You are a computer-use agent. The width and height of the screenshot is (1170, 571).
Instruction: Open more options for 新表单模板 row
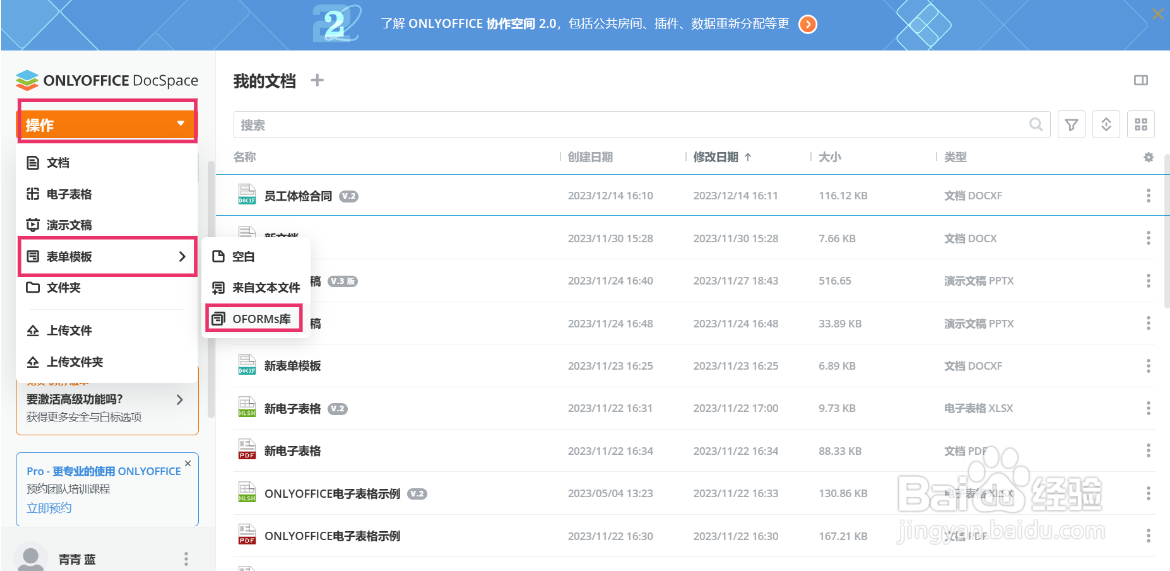pos(1148,366)
